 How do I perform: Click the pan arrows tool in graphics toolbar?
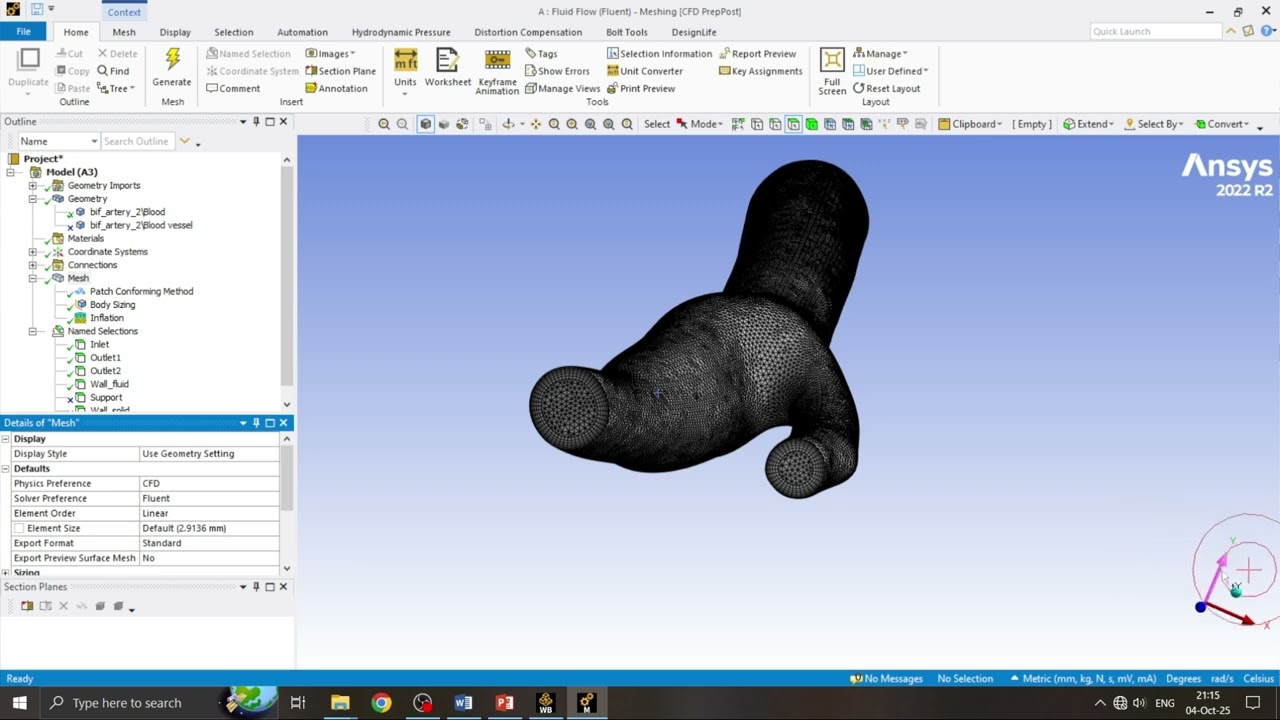pyautogui.click(x=536, y=124)
